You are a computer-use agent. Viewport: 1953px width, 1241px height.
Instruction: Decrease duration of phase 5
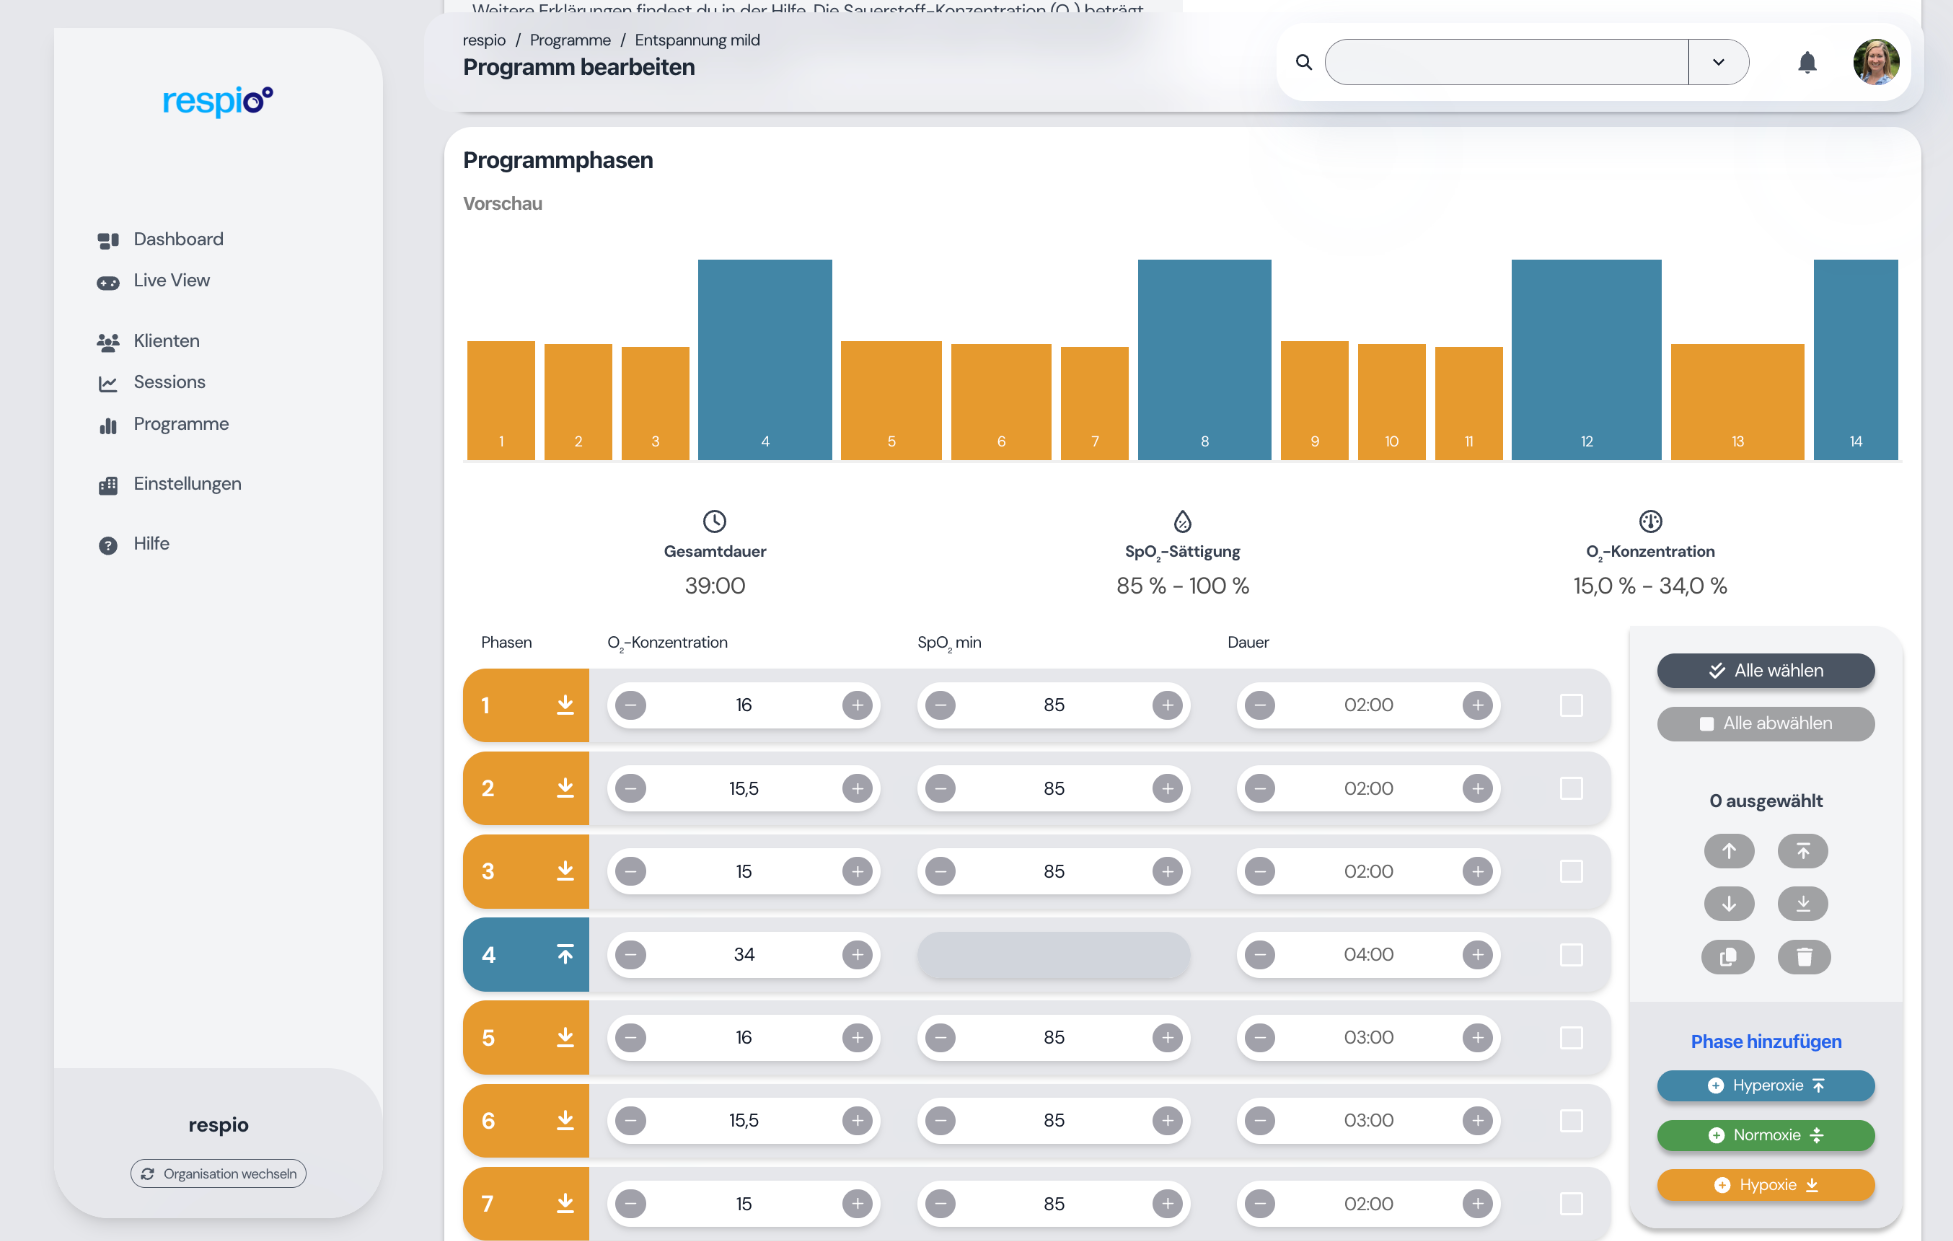coord(1260,1038)
